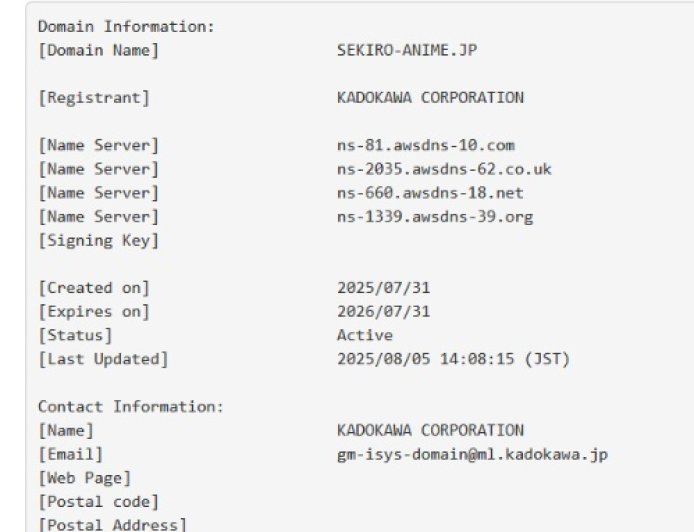Click the [Postal Address] label
Image resolution: width=694 pixels, height=532 pixels.
pyautogui.click(x=112, y=525)
